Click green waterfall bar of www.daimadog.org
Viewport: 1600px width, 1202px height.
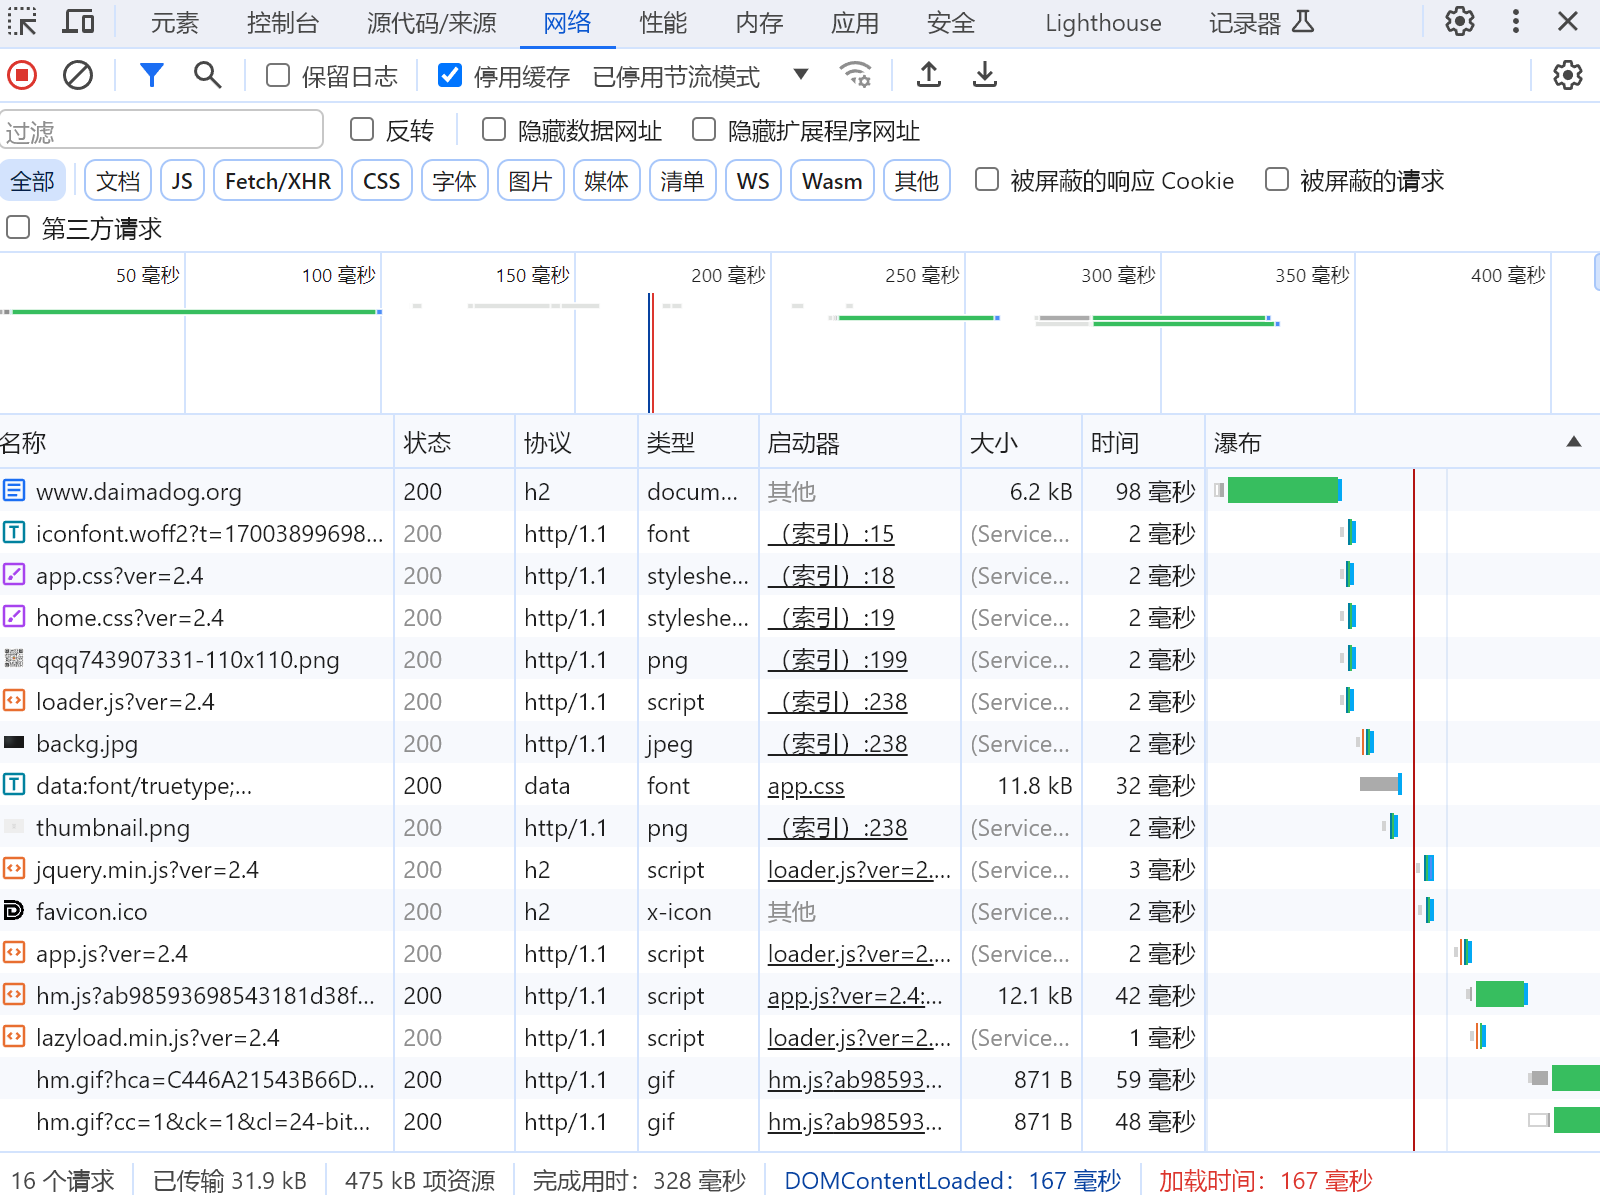pyautogui.click(x=1283, y=490)
